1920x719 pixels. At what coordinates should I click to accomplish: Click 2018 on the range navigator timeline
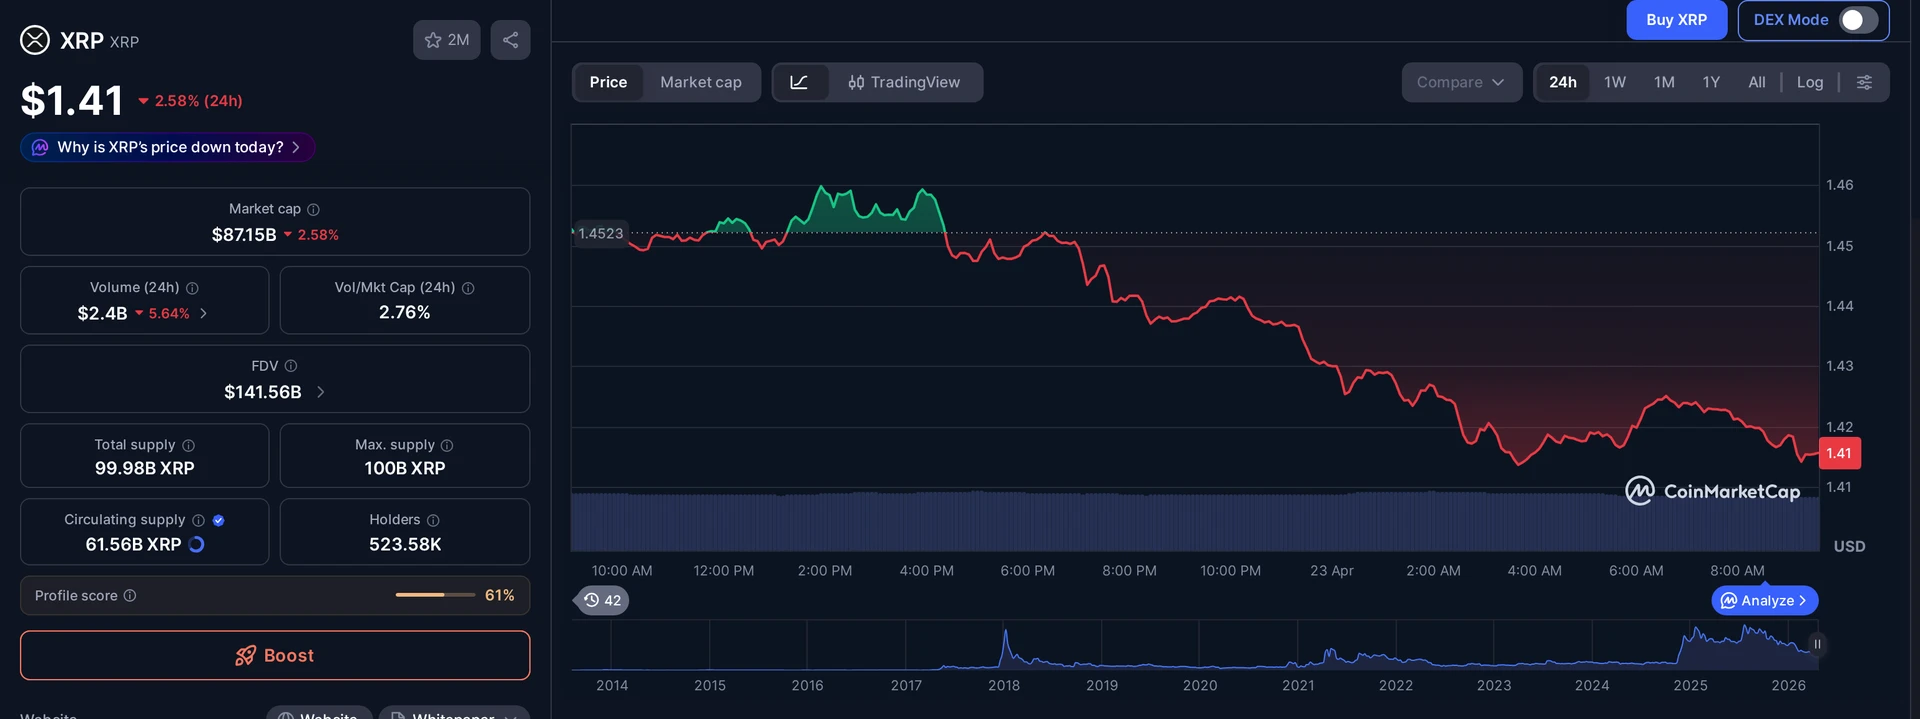tap(1004, 685)
